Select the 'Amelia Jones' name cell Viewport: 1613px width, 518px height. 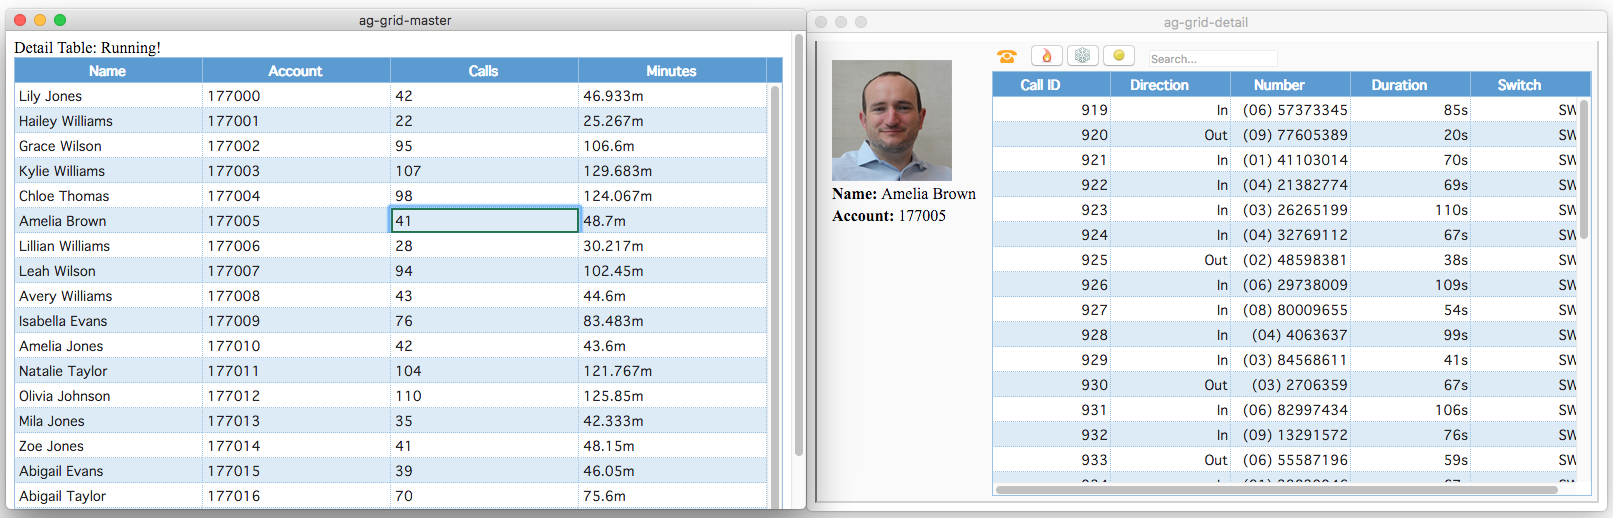tap(108, 346)
